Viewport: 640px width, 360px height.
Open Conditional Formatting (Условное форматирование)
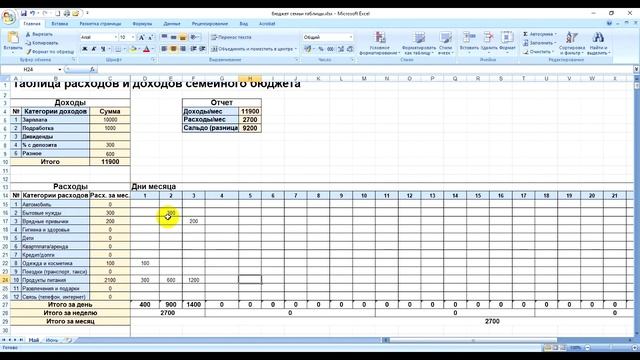coord(380,43)
